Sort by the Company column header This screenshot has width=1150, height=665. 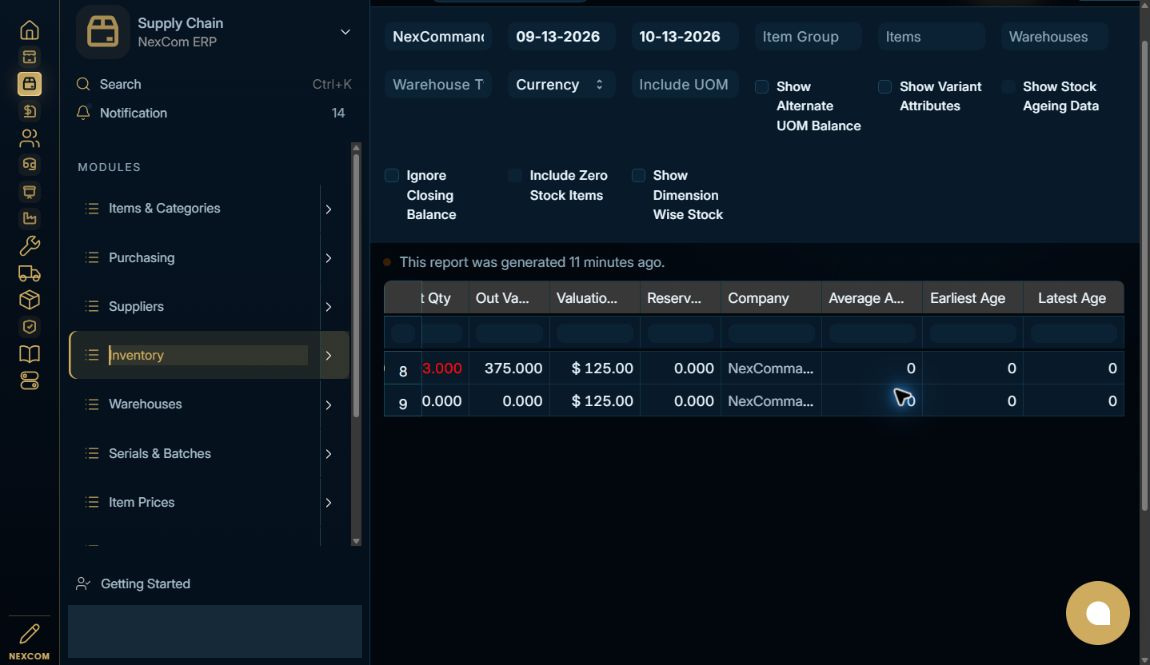click(771, 298)
